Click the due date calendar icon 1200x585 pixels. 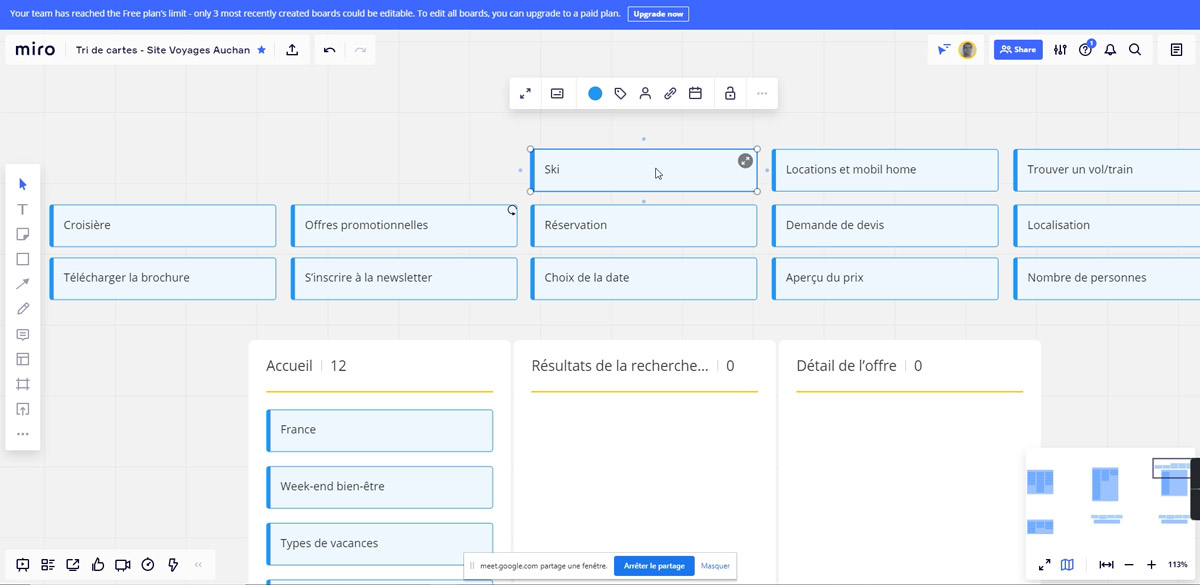695,93
